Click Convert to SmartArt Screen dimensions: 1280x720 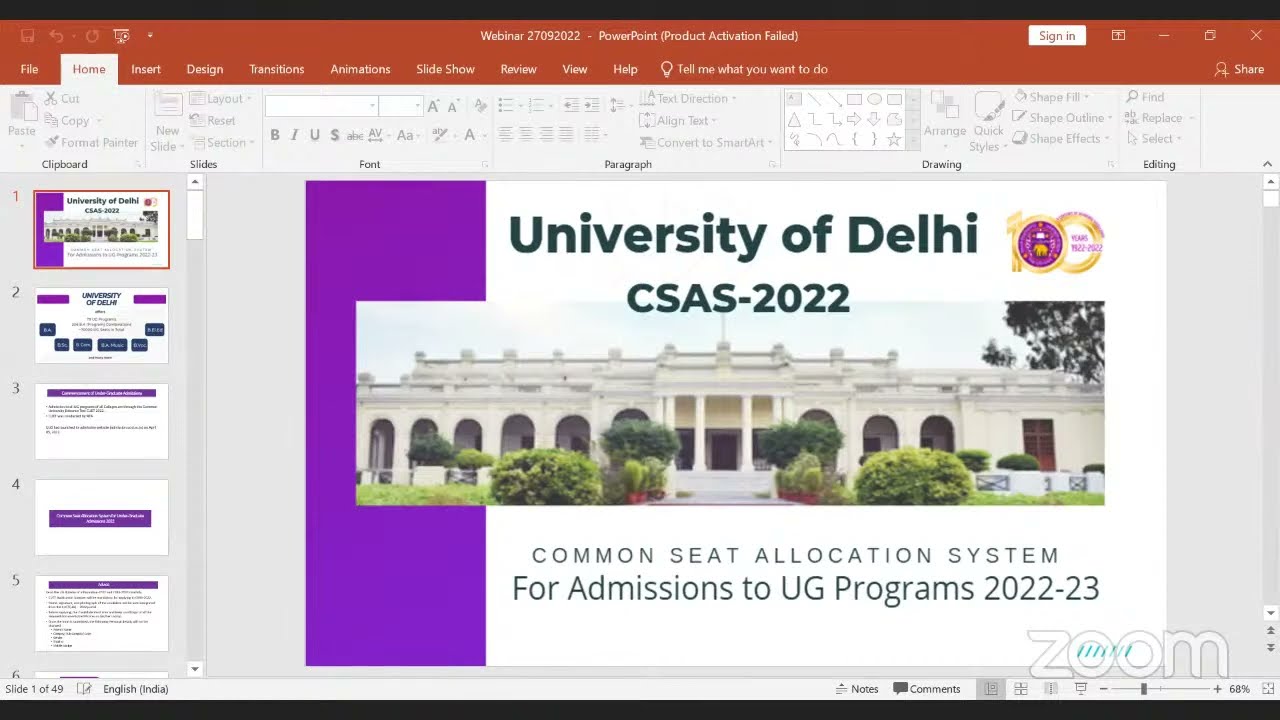click(706, 142)
